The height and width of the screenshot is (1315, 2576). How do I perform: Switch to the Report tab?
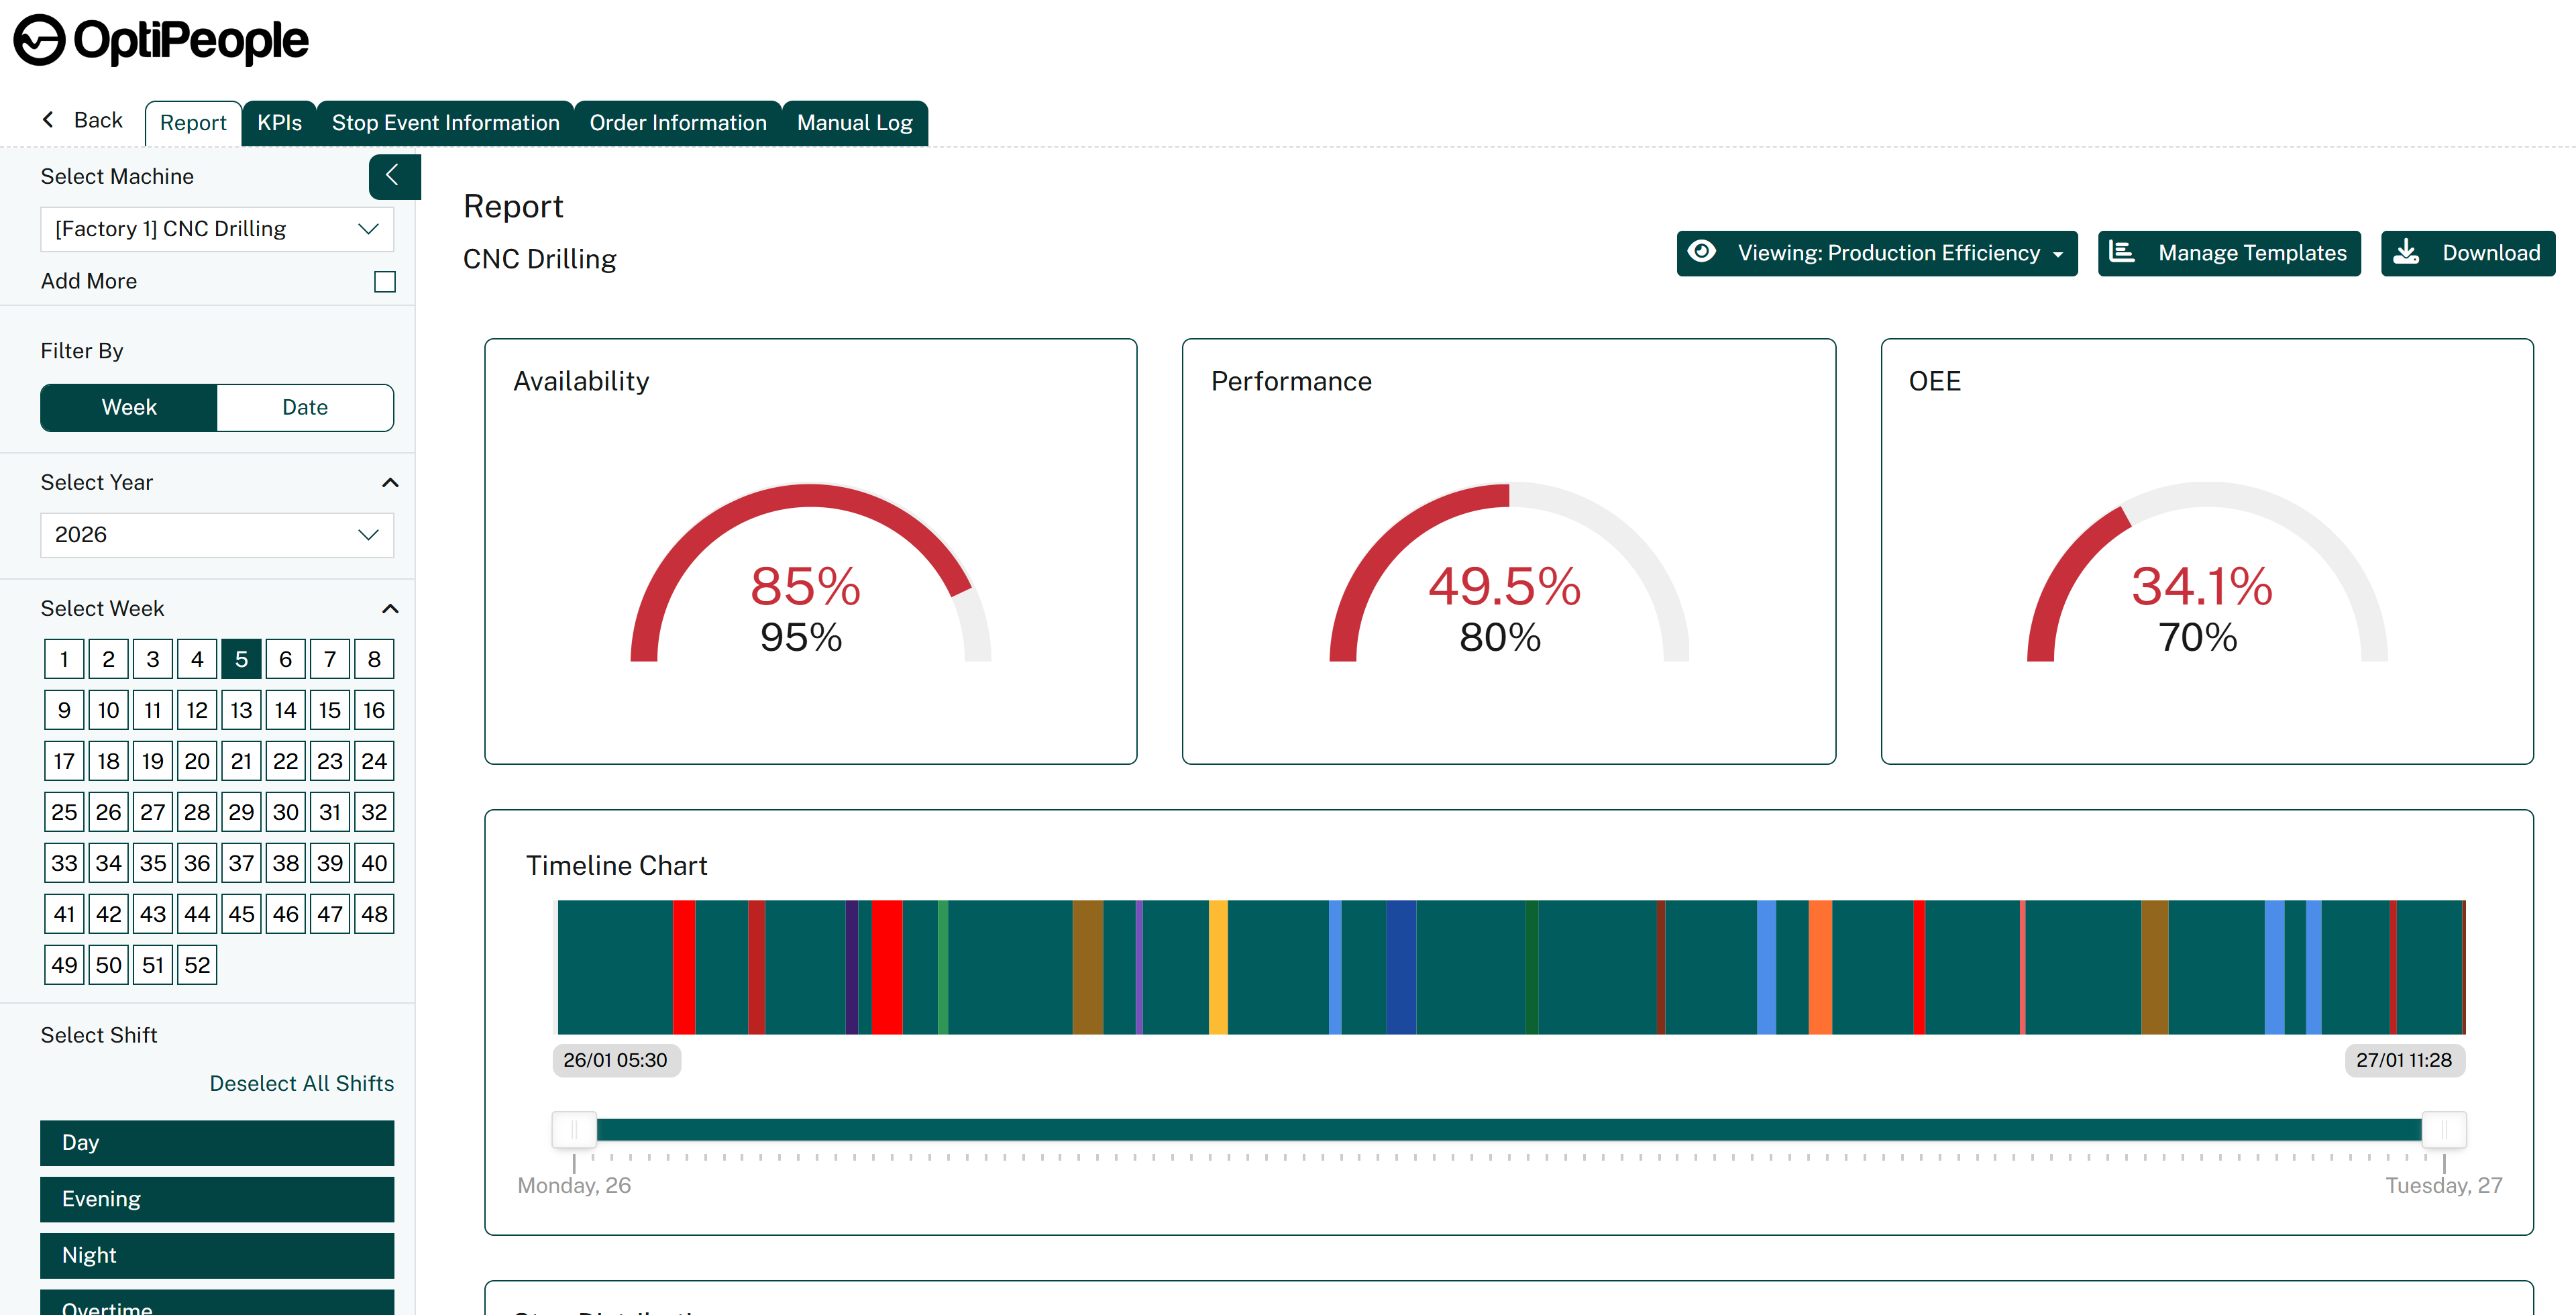point(193,123)
